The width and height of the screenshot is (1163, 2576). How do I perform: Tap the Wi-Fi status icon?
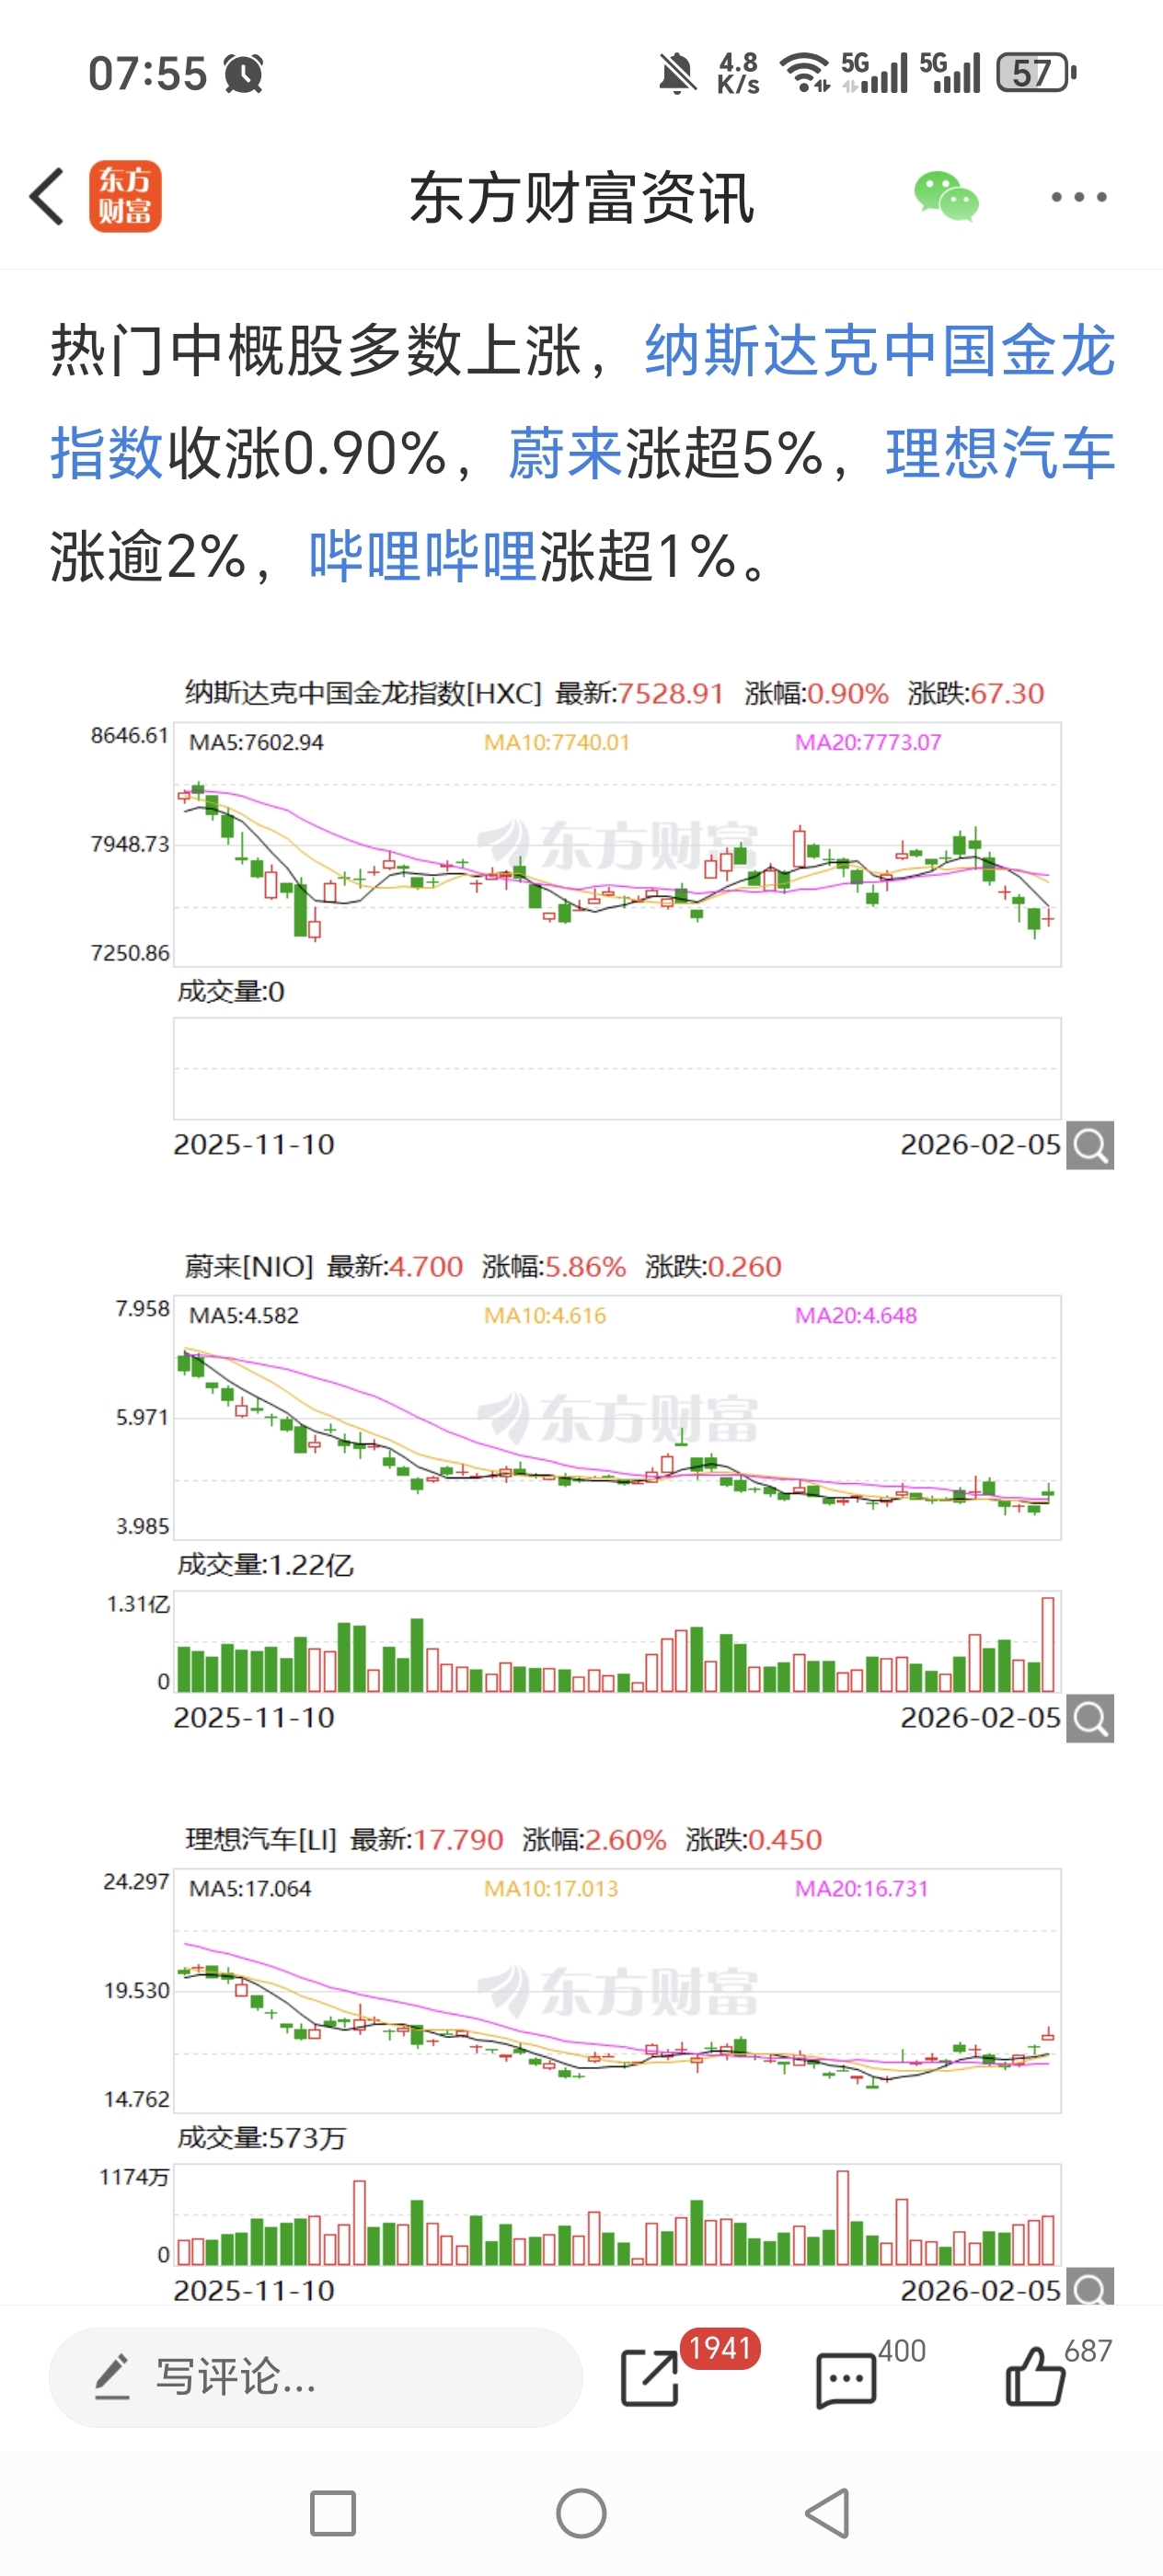pyautogui.click(x=805, y=73)
